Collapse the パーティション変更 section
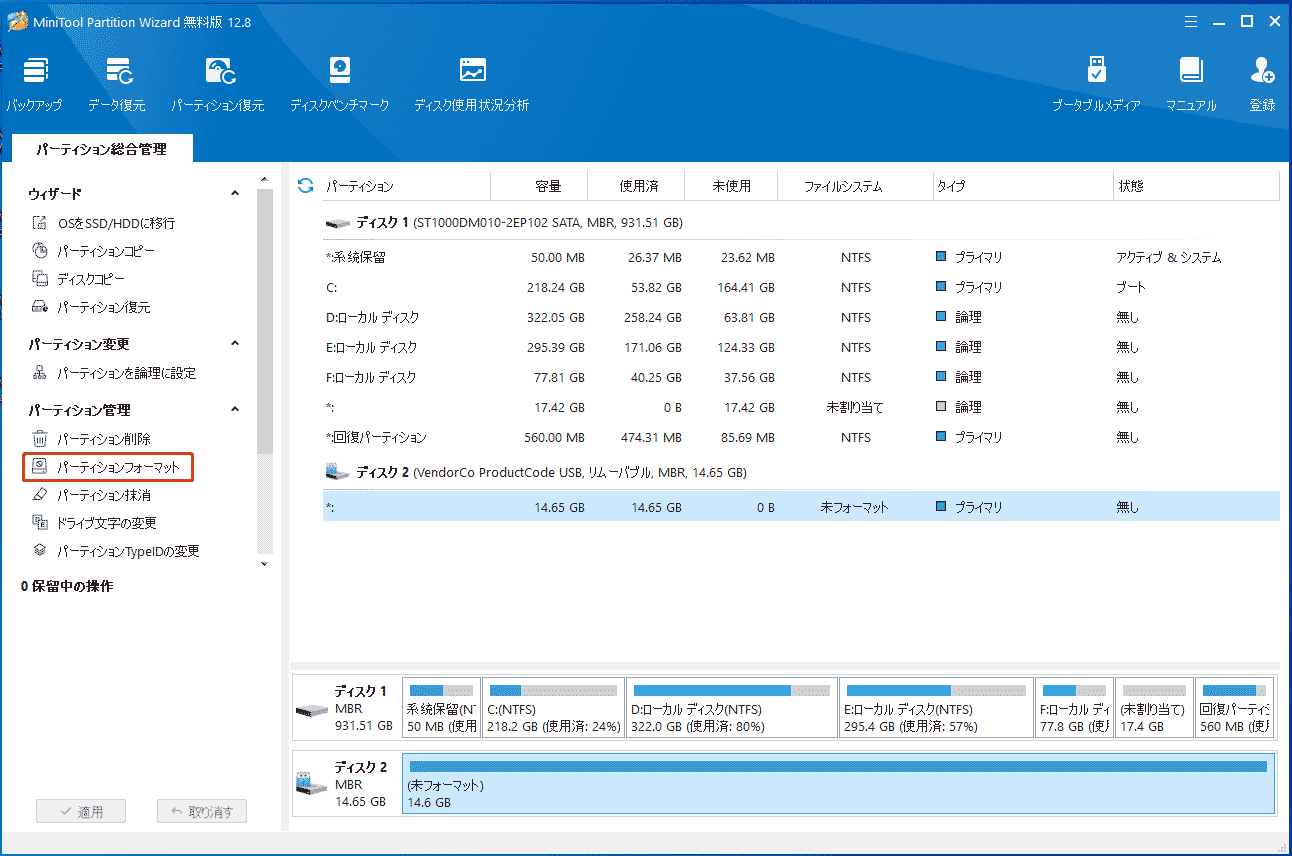 coord(235,344)
